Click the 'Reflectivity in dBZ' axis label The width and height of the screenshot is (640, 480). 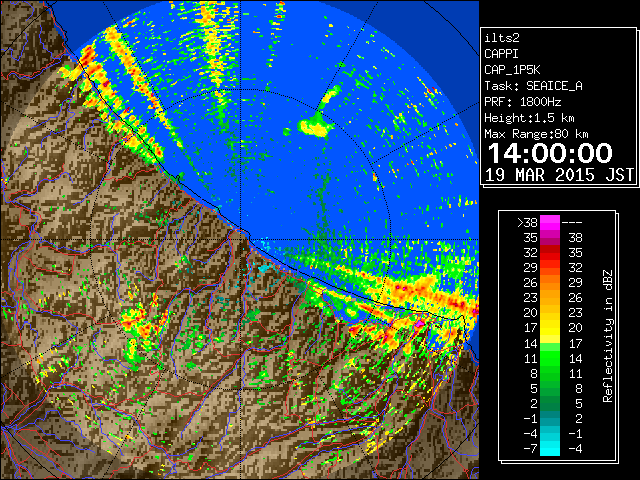607,336
